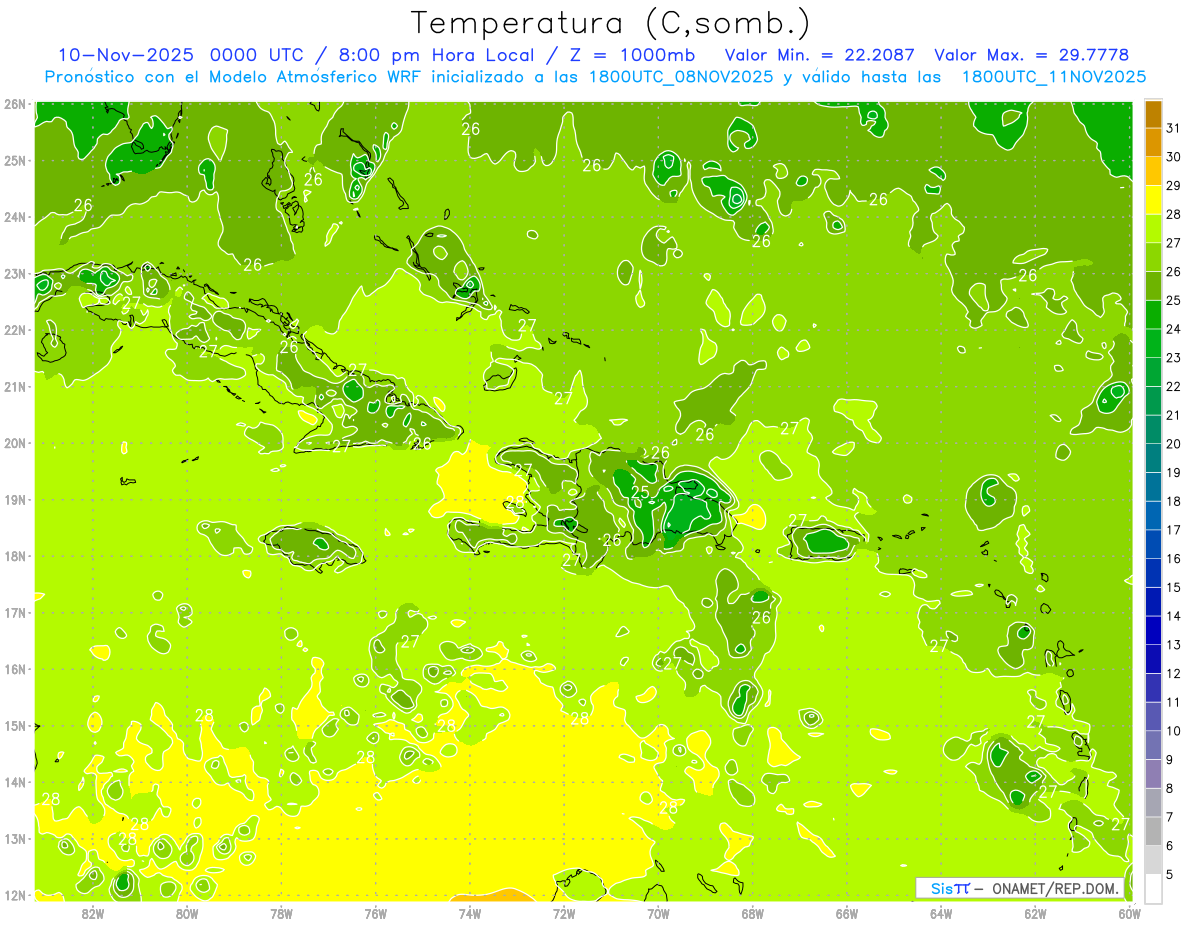Screen dimensions: 1200x927
Task: Click the '22N' latitude axis label
Action: 14,330
